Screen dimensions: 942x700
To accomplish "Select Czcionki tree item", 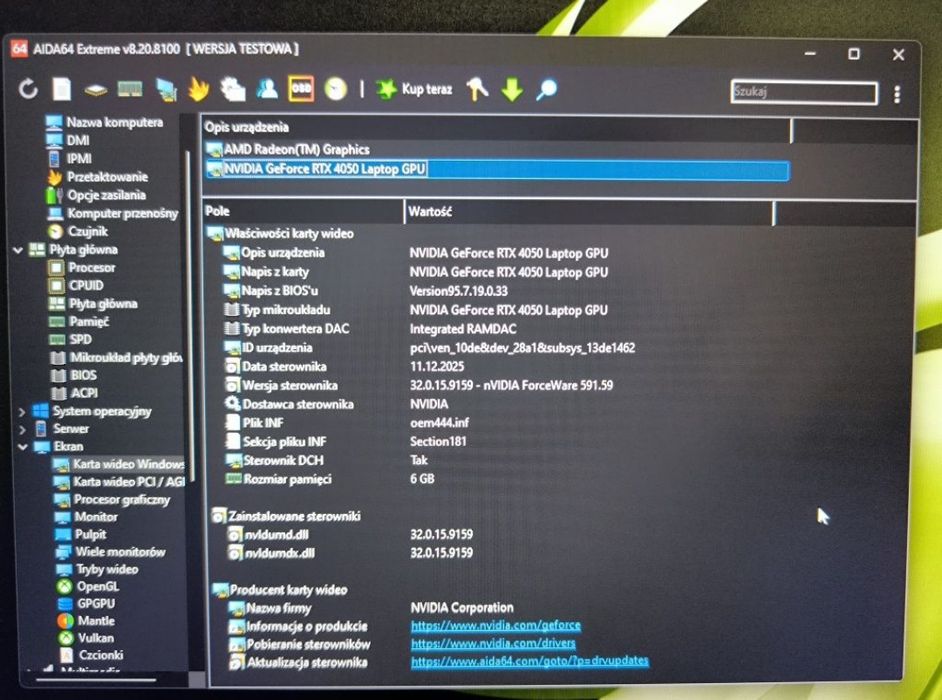I will (91, 655).
